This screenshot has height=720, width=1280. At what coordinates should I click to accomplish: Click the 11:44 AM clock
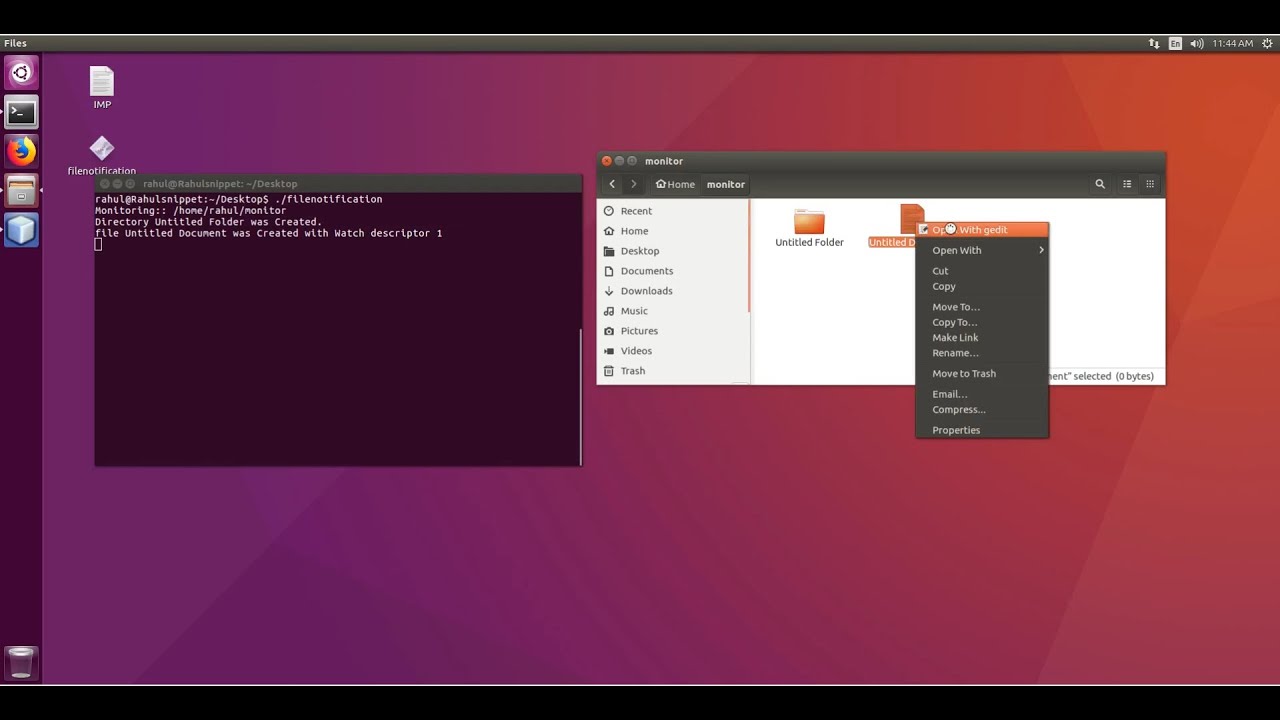[x=1232, y=43]
